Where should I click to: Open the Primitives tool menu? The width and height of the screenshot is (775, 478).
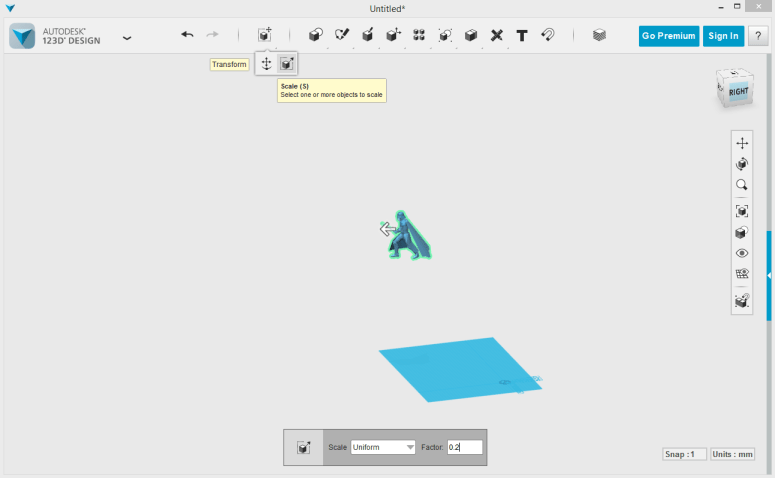(x=315, y=35)
